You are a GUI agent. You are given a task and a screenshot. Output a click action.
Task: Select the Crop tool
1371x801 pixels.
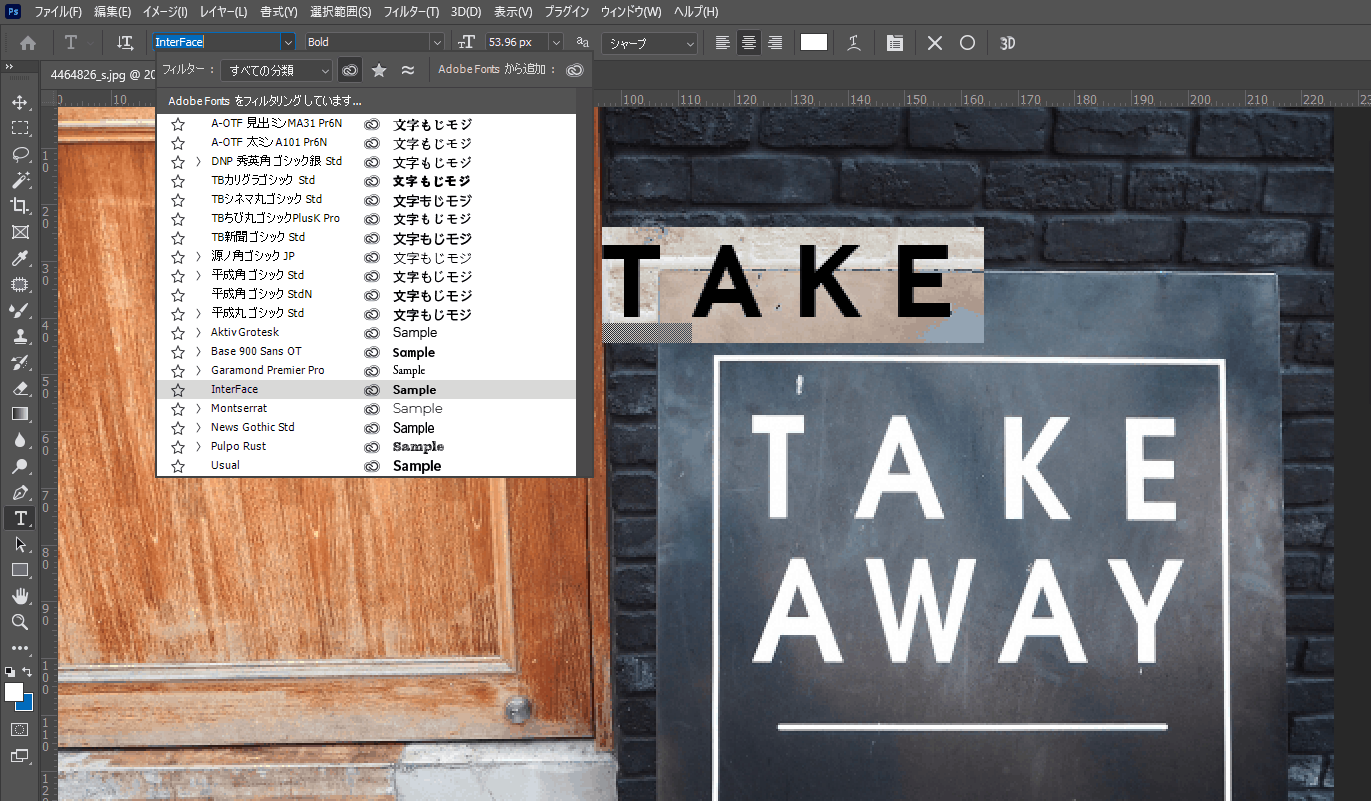(x=19, y=206)
